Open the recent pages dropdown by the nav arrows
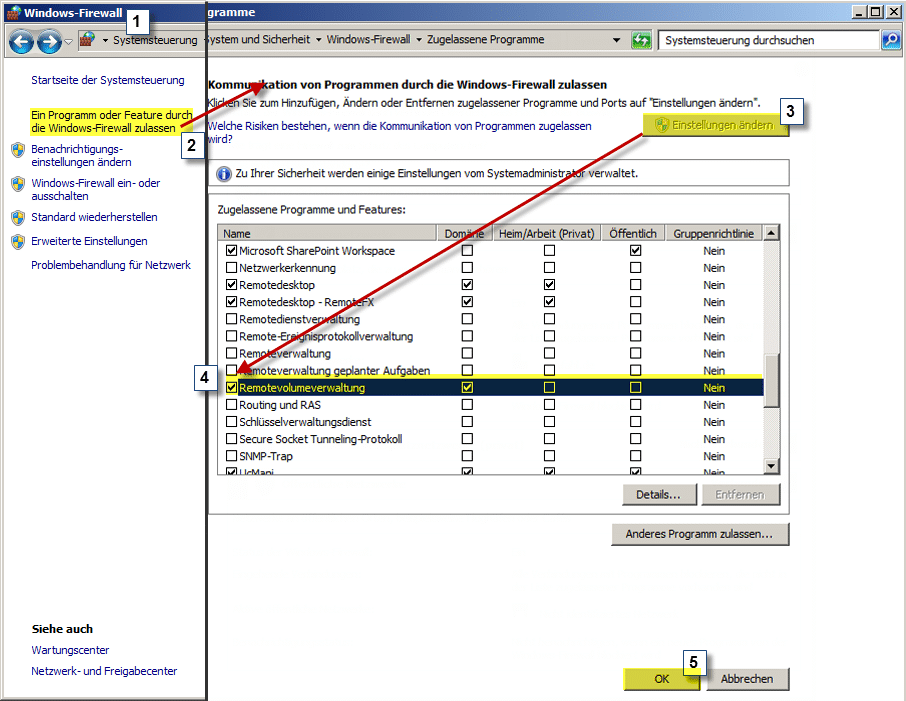The height and width of the screenshot is (701, 906). (68, 42)
